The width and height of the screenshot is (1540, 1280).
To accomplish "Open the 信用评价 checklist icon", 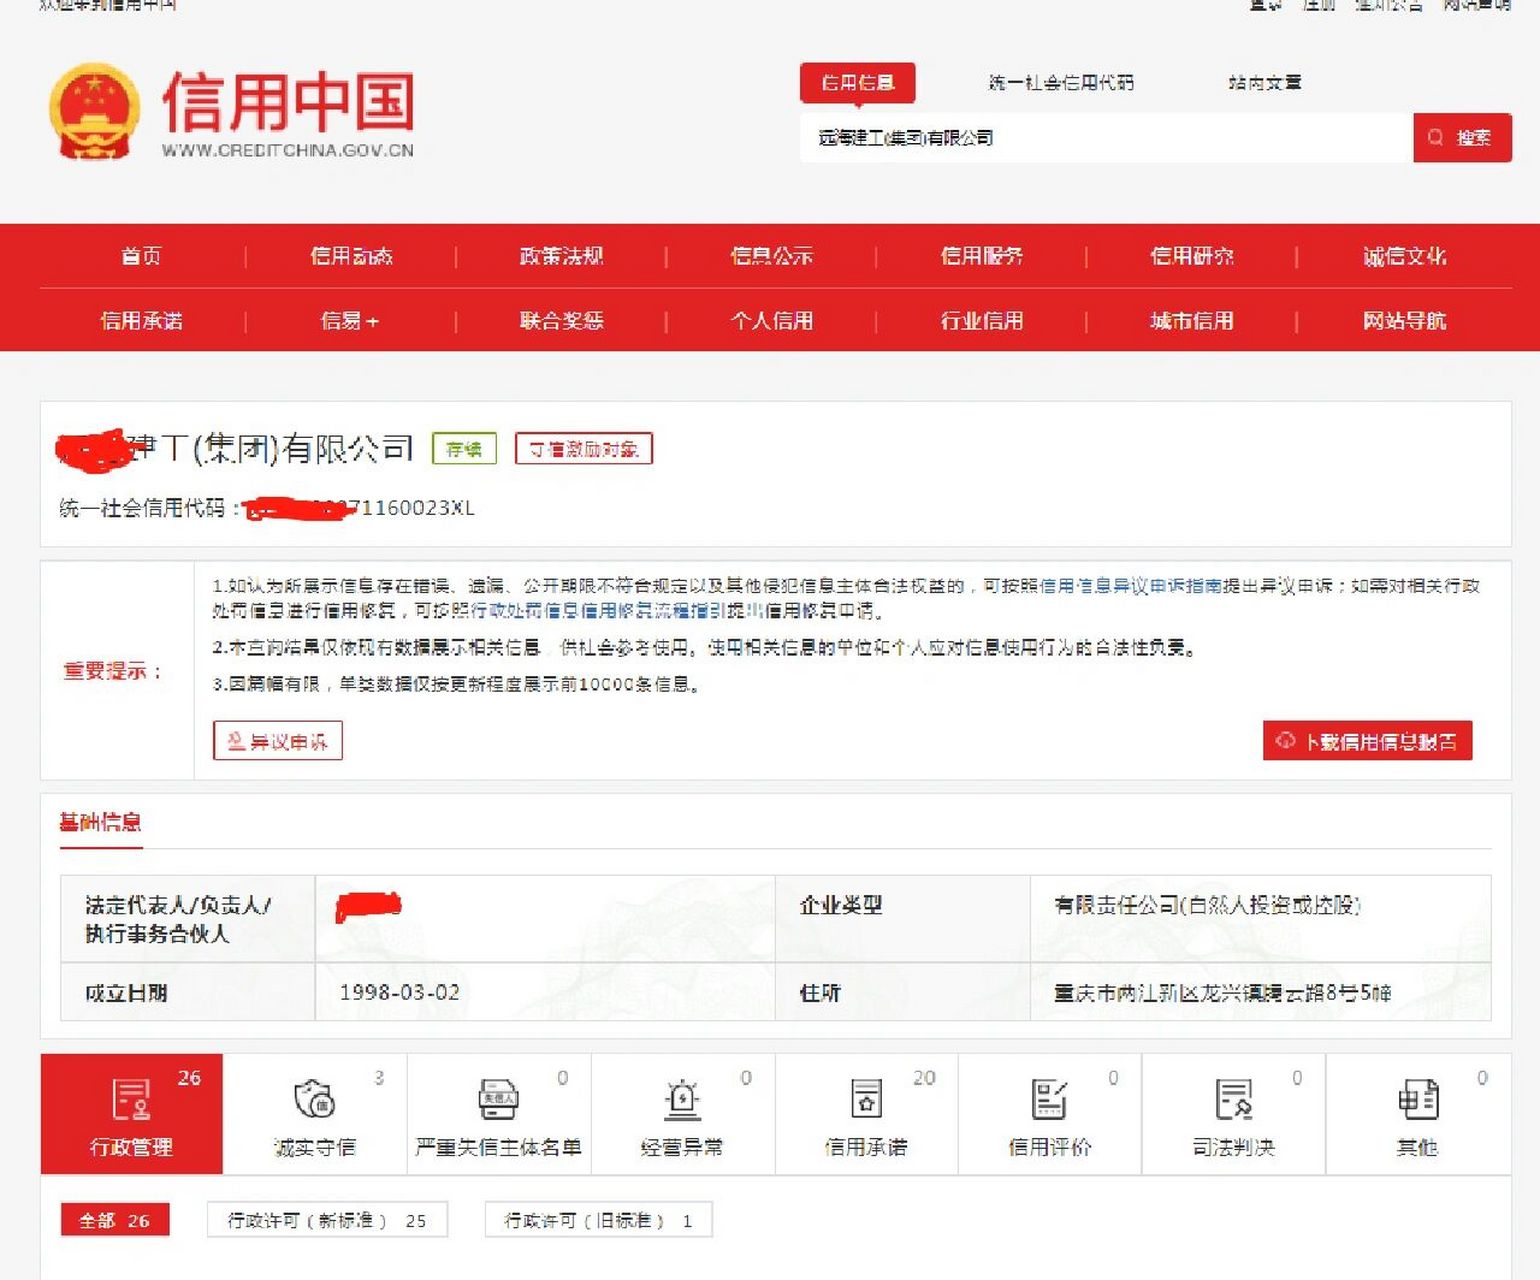I will pos(1049,1099).
